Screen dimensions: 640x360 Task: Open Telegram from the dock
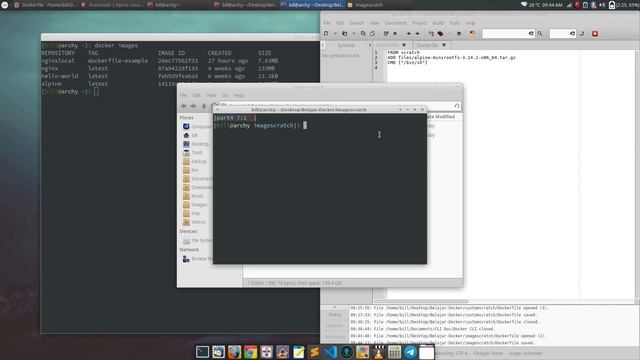point(411,352)
